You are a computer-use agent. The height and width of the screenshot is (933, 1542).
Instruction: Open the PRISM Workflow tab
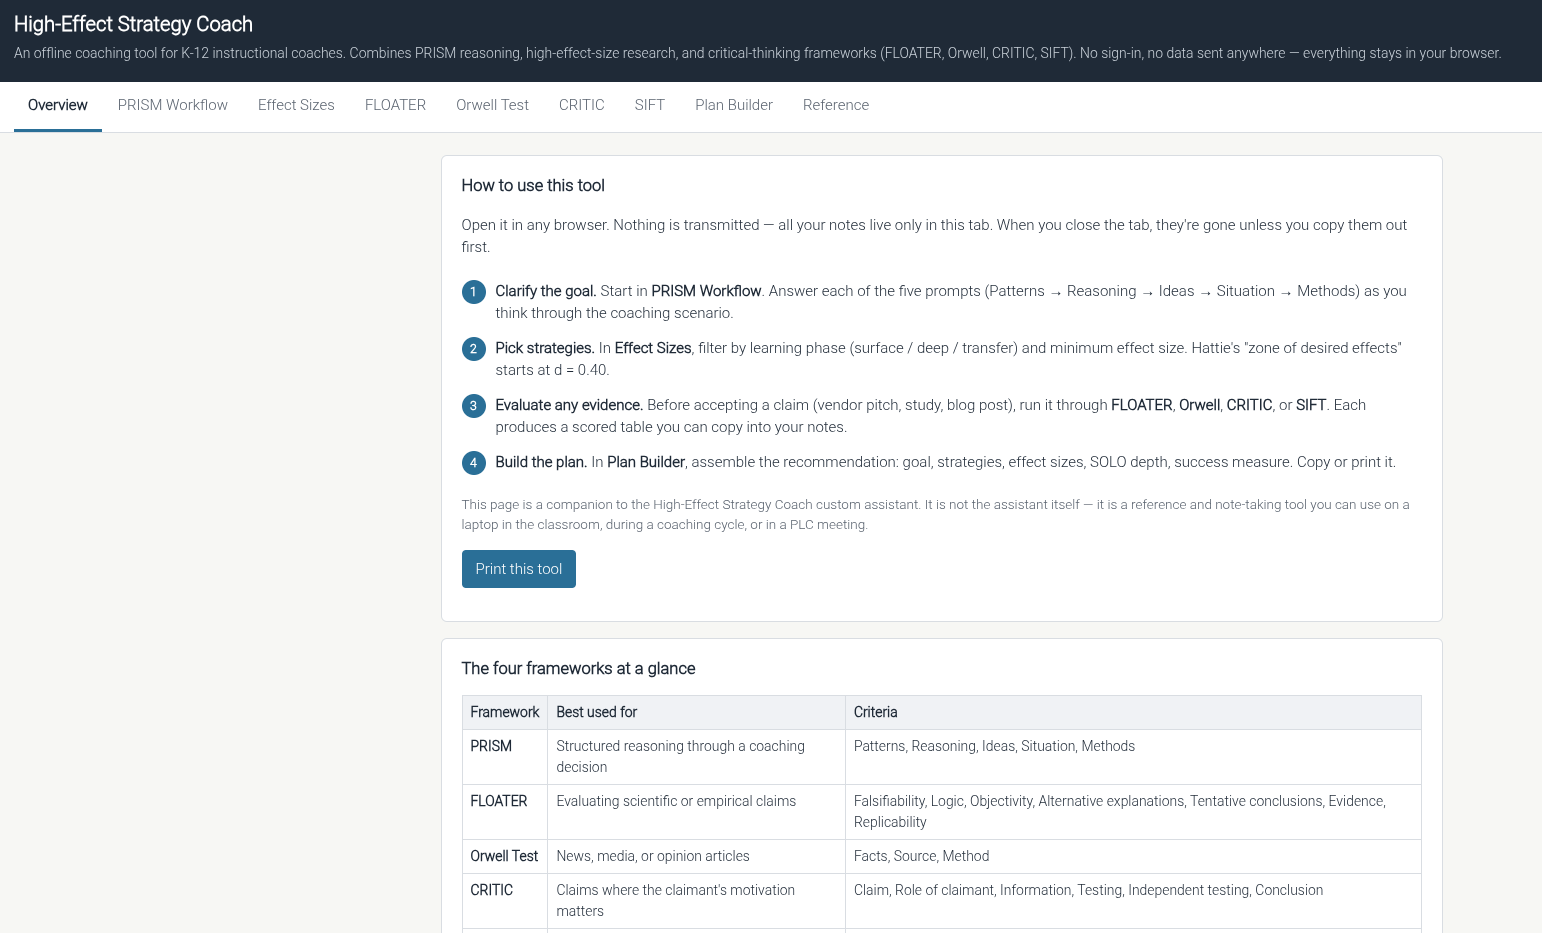tap(172, 105)
